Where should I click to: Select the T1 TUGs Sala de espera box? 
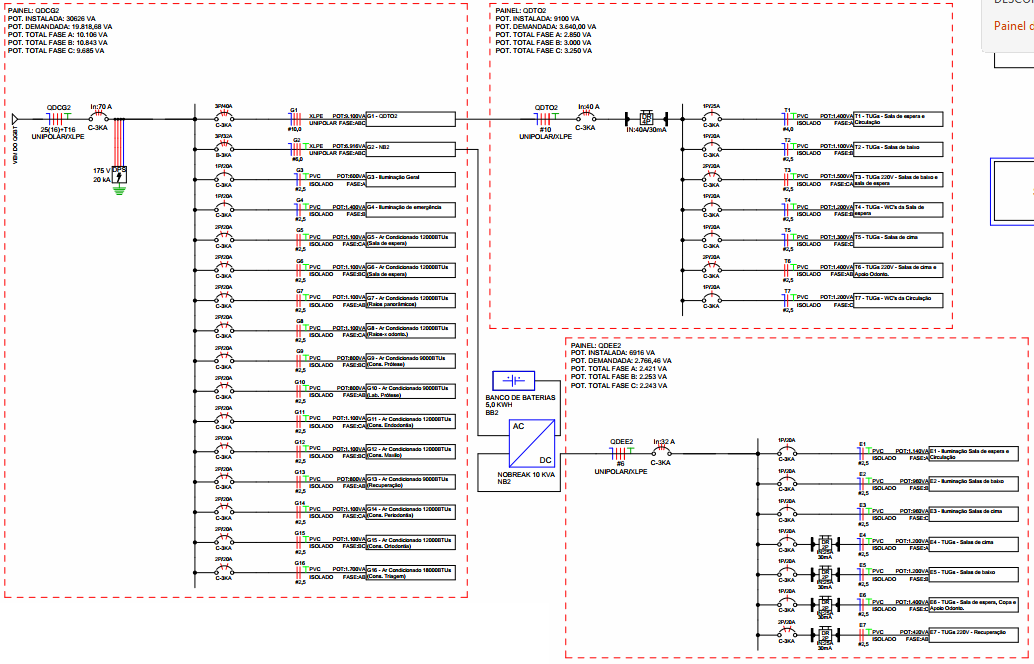click(x=896, y=118)
